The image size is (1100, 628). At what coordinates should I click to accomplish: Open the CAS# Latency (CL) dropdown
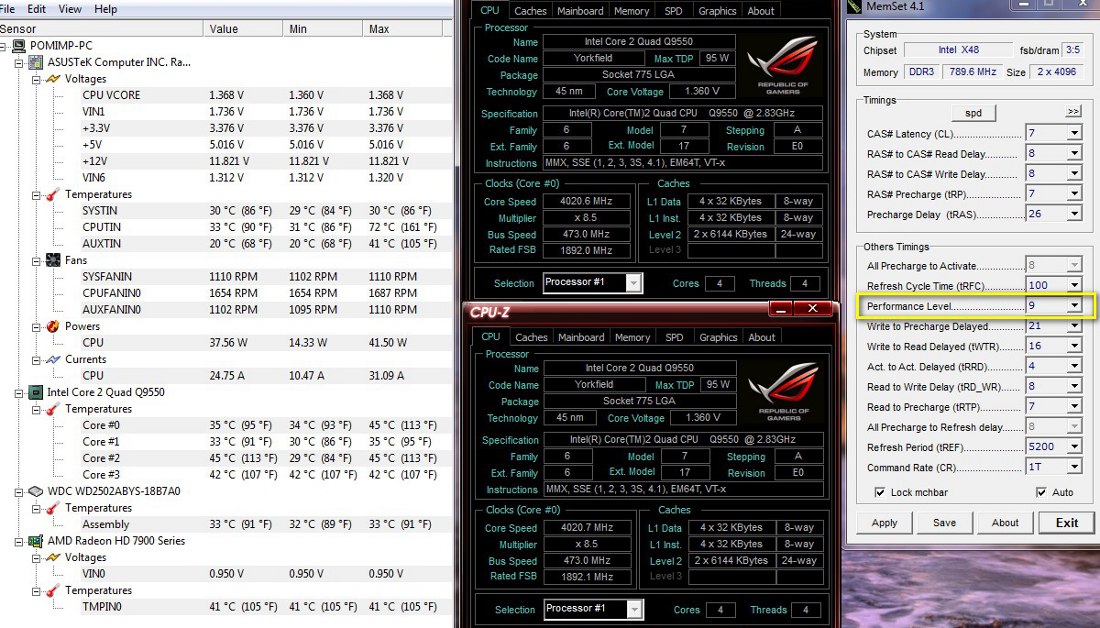tap(1074, 133)
